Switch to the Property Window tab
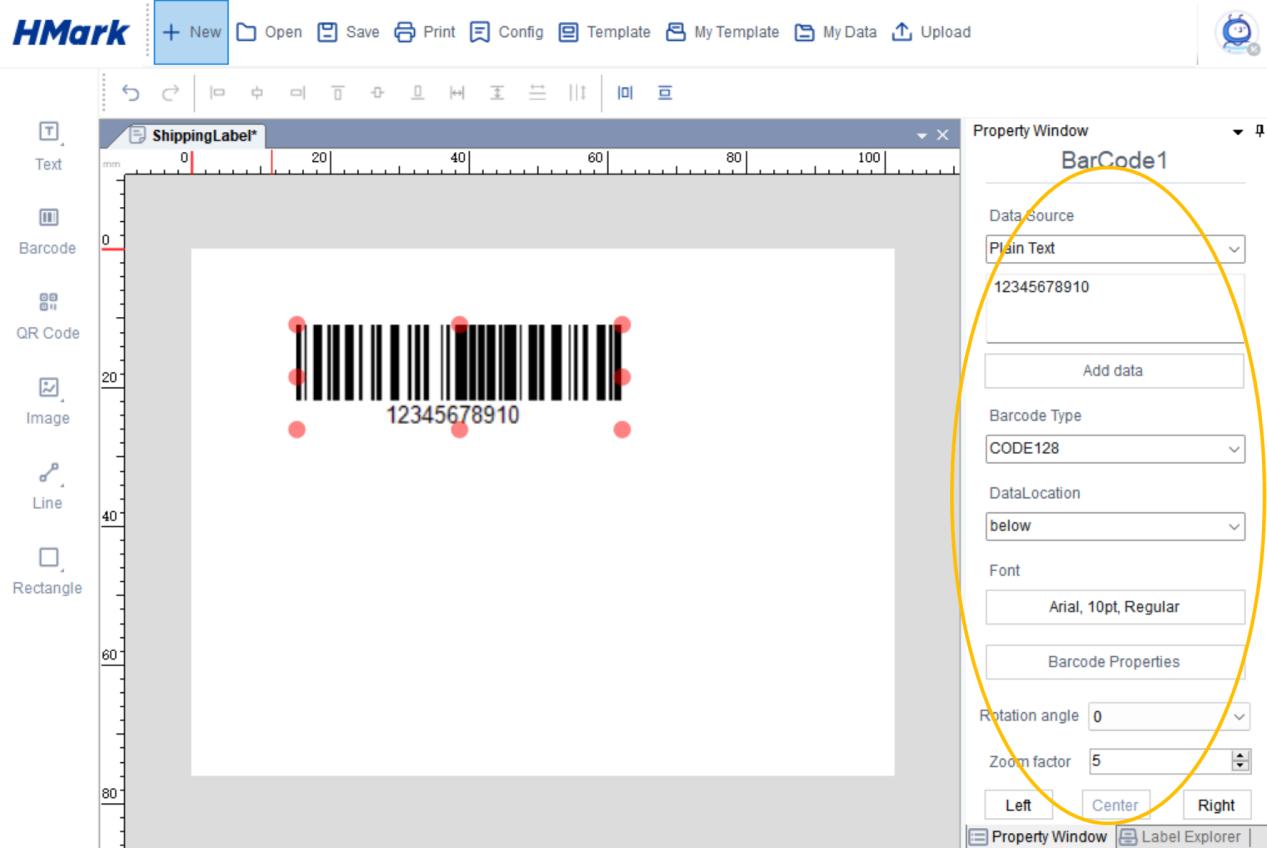 [x=1037, y=837]
